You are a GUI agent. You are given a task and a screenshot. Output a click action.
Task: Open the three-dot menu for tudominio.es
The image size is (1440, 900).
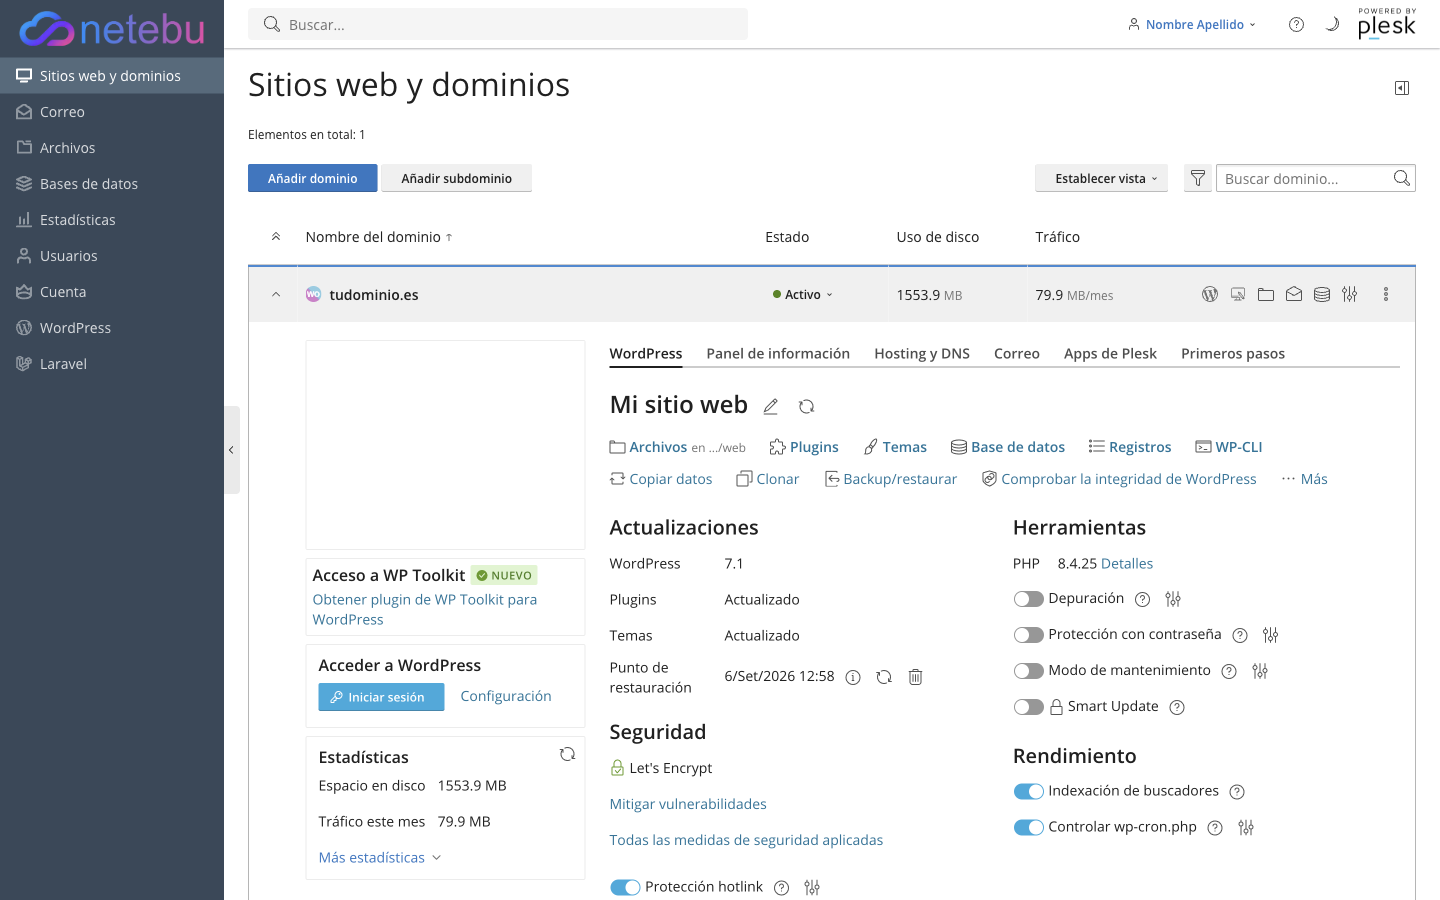pyautogui.click(x=1386, y=294)
